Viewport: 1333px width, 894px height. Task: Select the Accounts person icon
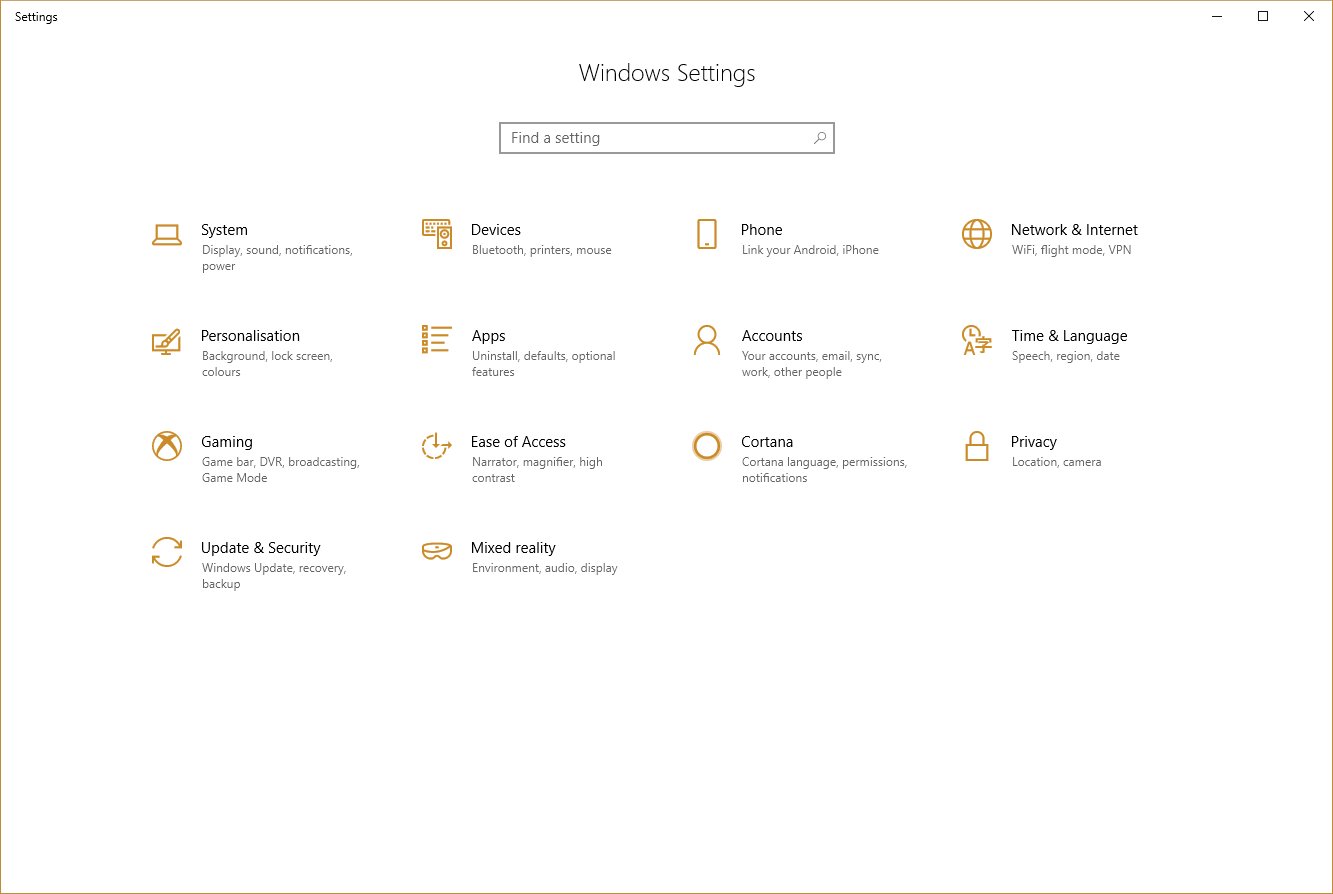pos(706,341)
